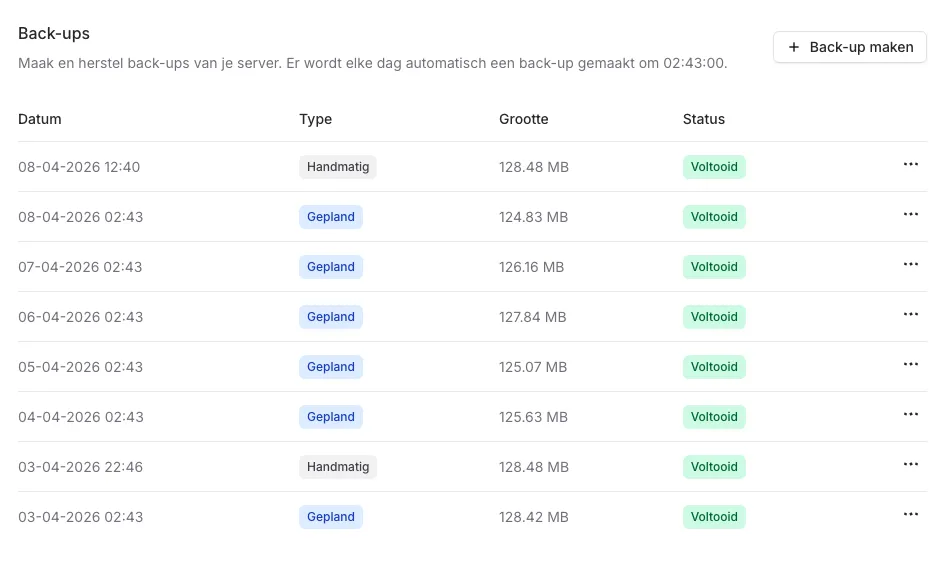The height and width of the screenshot is (562, 948).
Task: Open options menu for 08-04-2026 12:40 backup
Action: tap(910, 165)
